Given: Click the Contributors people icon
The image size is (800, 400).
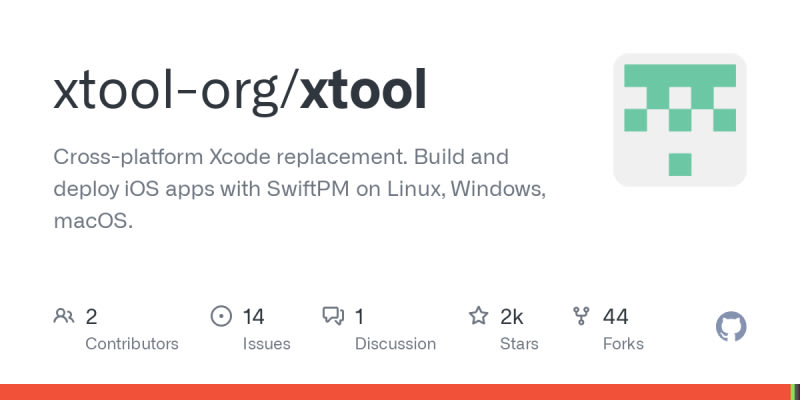Looking at the screenshot, I should (64, 317).
